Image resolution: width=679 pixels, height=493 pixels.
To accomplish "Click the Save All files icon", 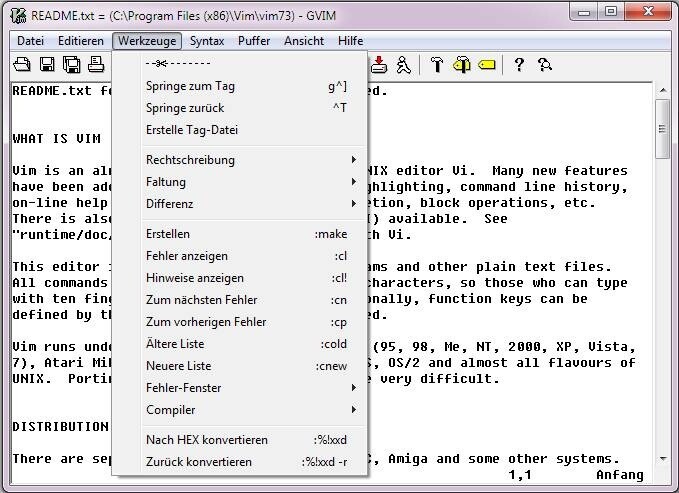I will click(x=71, y=65).
